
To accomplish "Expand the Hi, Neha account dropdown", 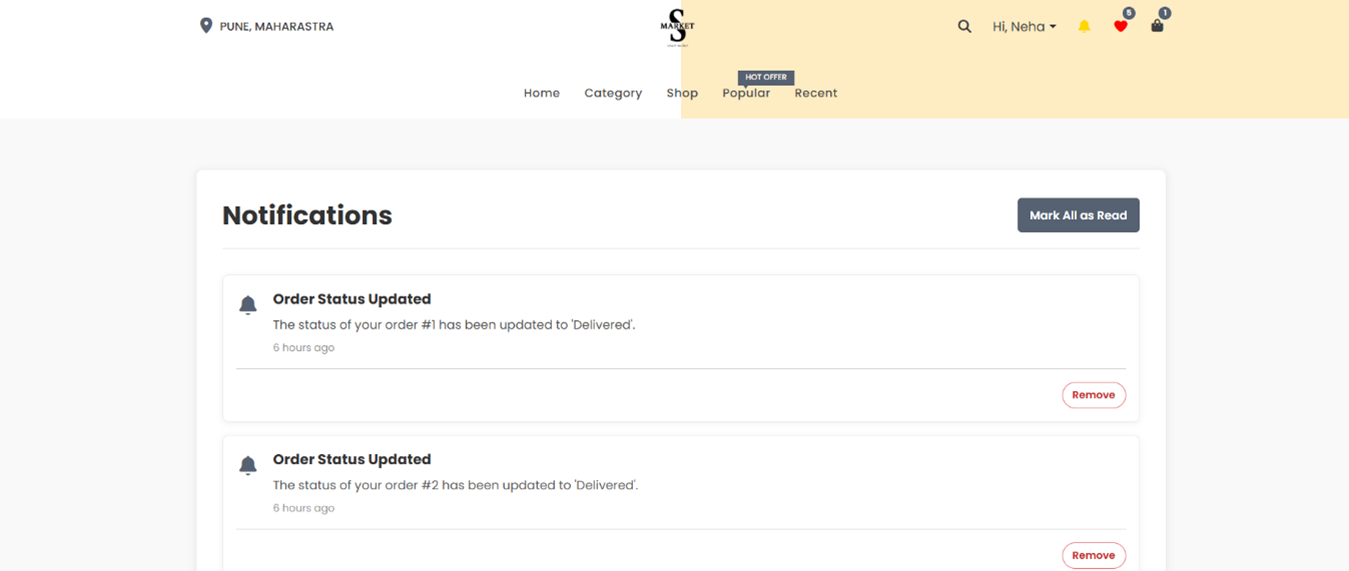I will pos(1024,27).
